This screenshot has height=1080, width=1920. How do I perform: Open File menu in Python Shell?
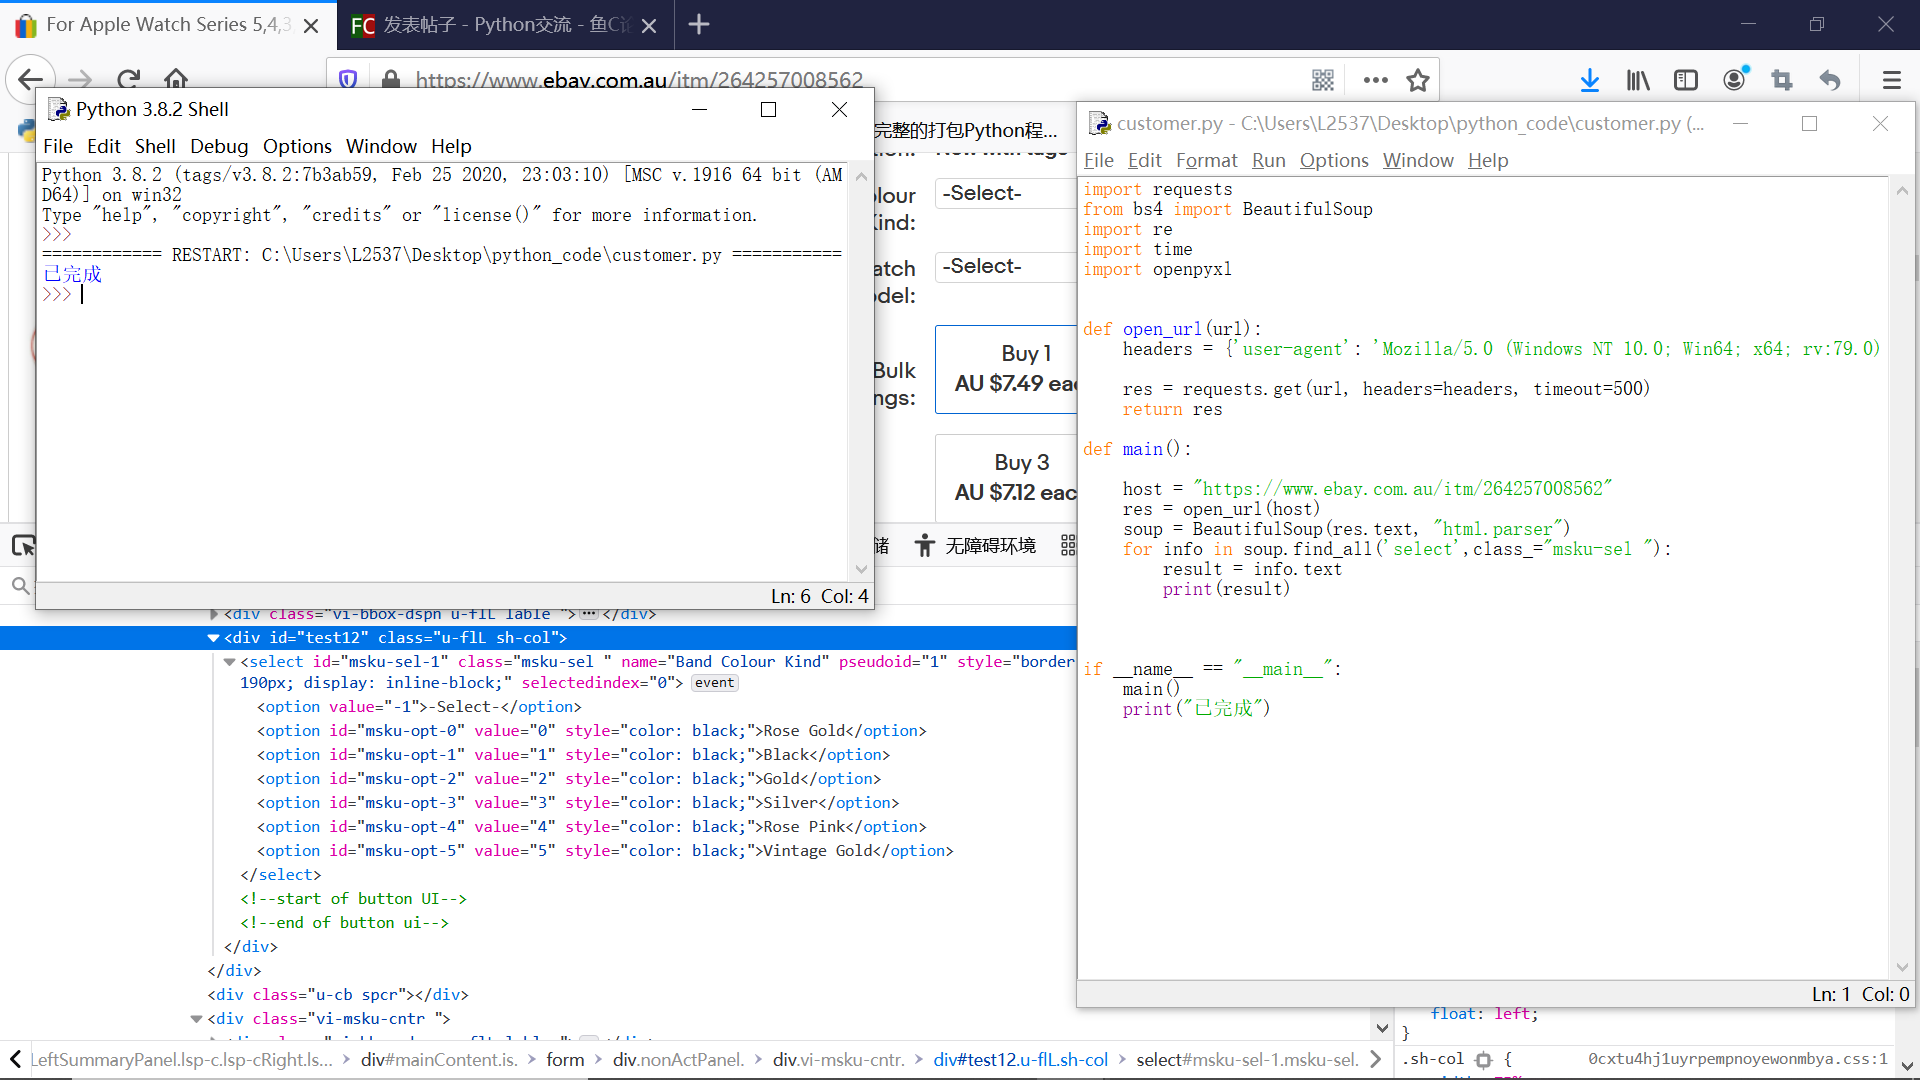pyautogui.click(x=58, y=146)
